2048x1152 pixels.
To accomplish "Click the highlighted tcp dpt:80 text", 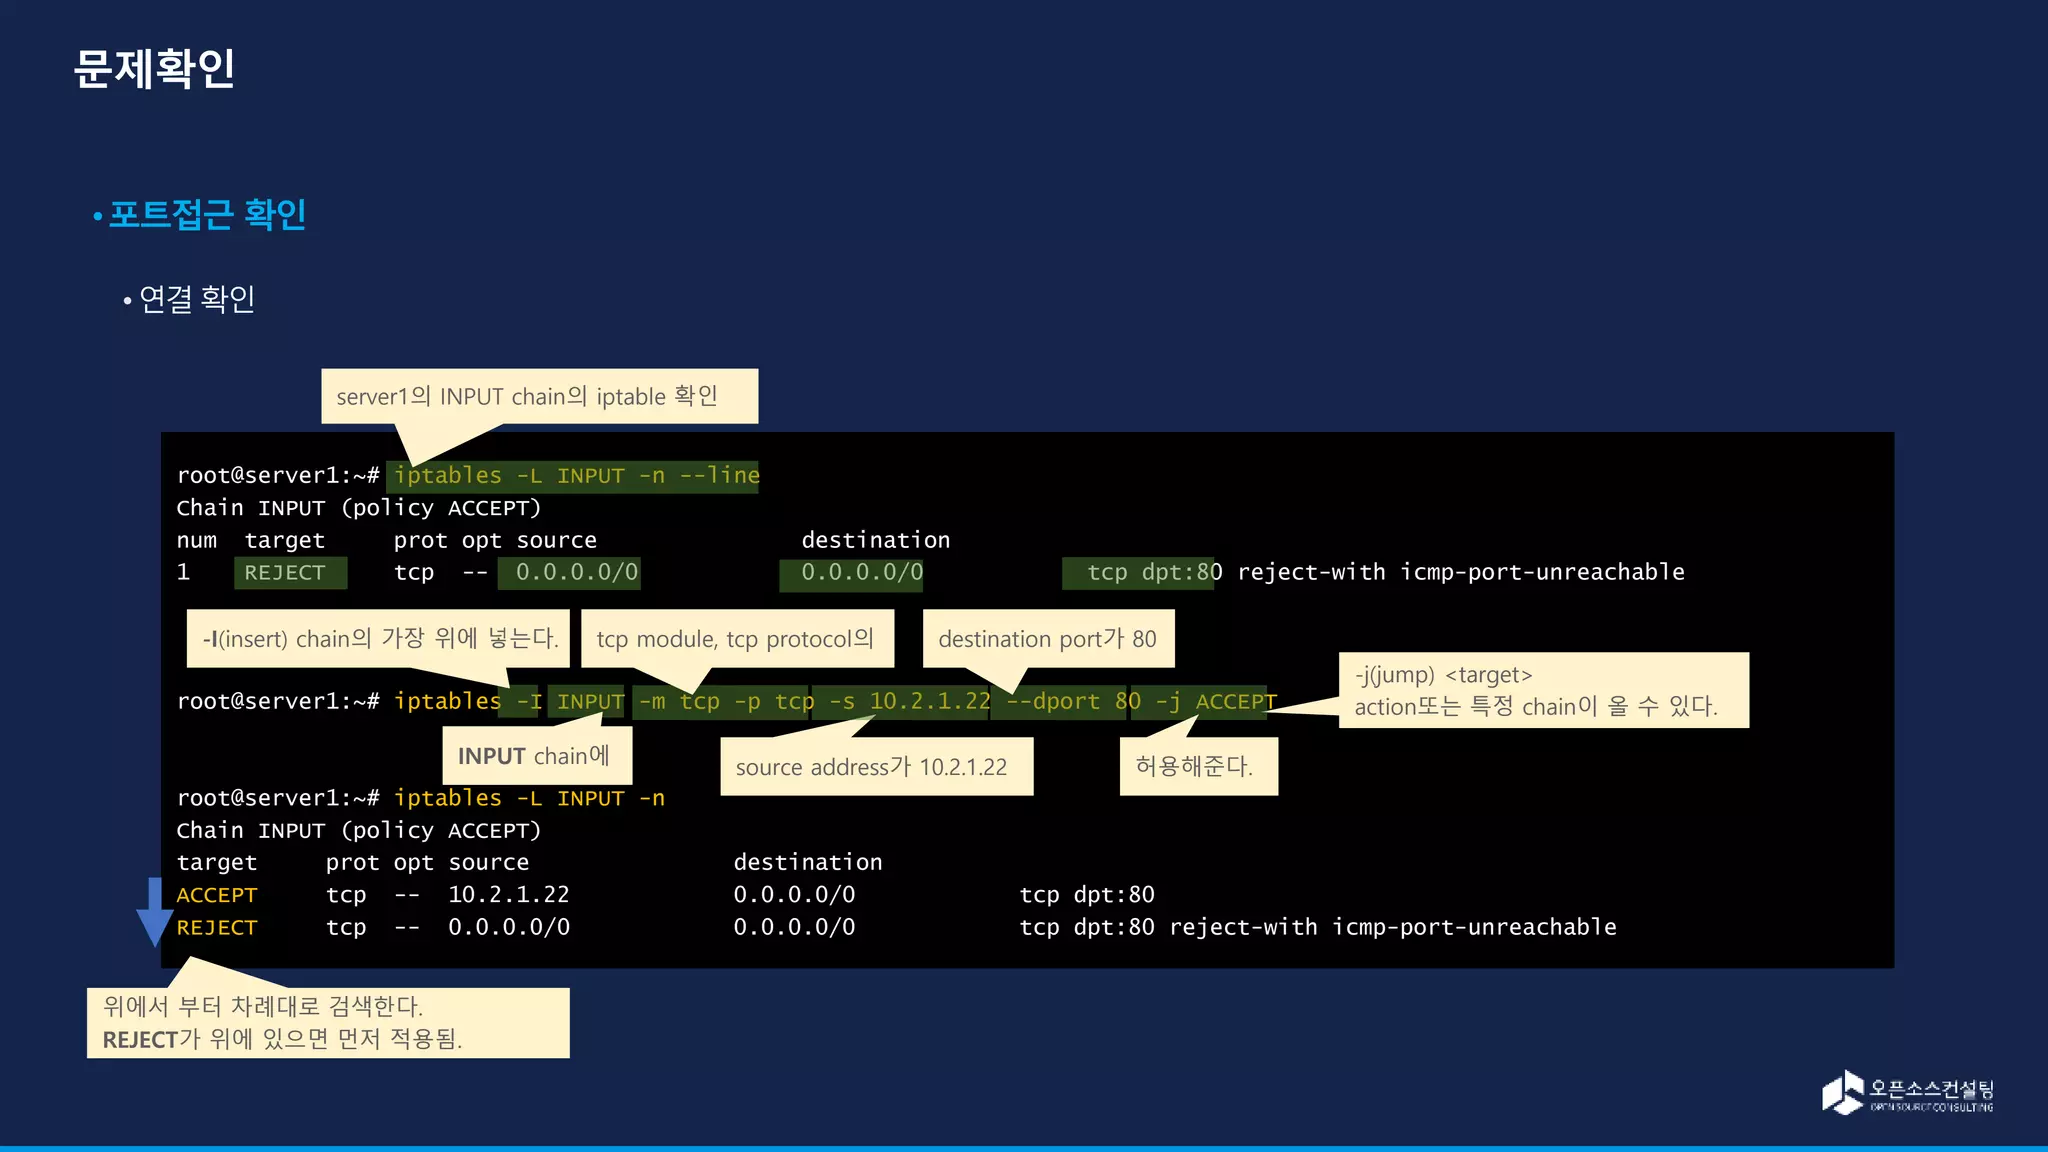I will pyautogui.click(x=1139, y=573).
